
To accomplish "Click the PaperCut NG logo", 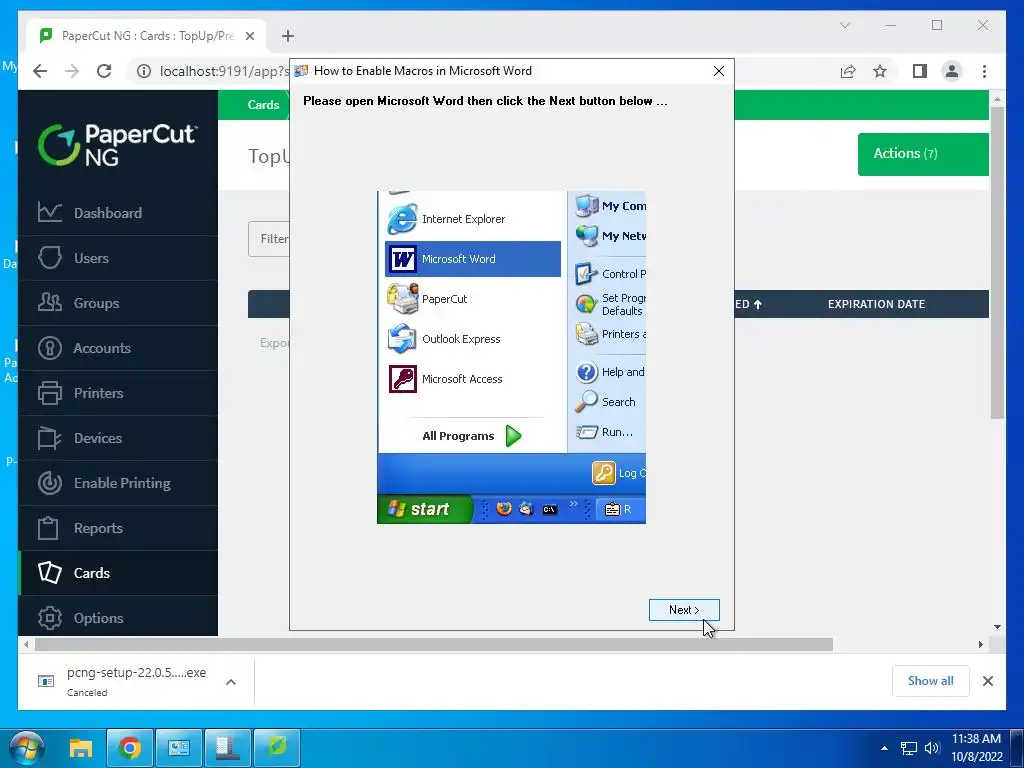I will pos(118,144).
